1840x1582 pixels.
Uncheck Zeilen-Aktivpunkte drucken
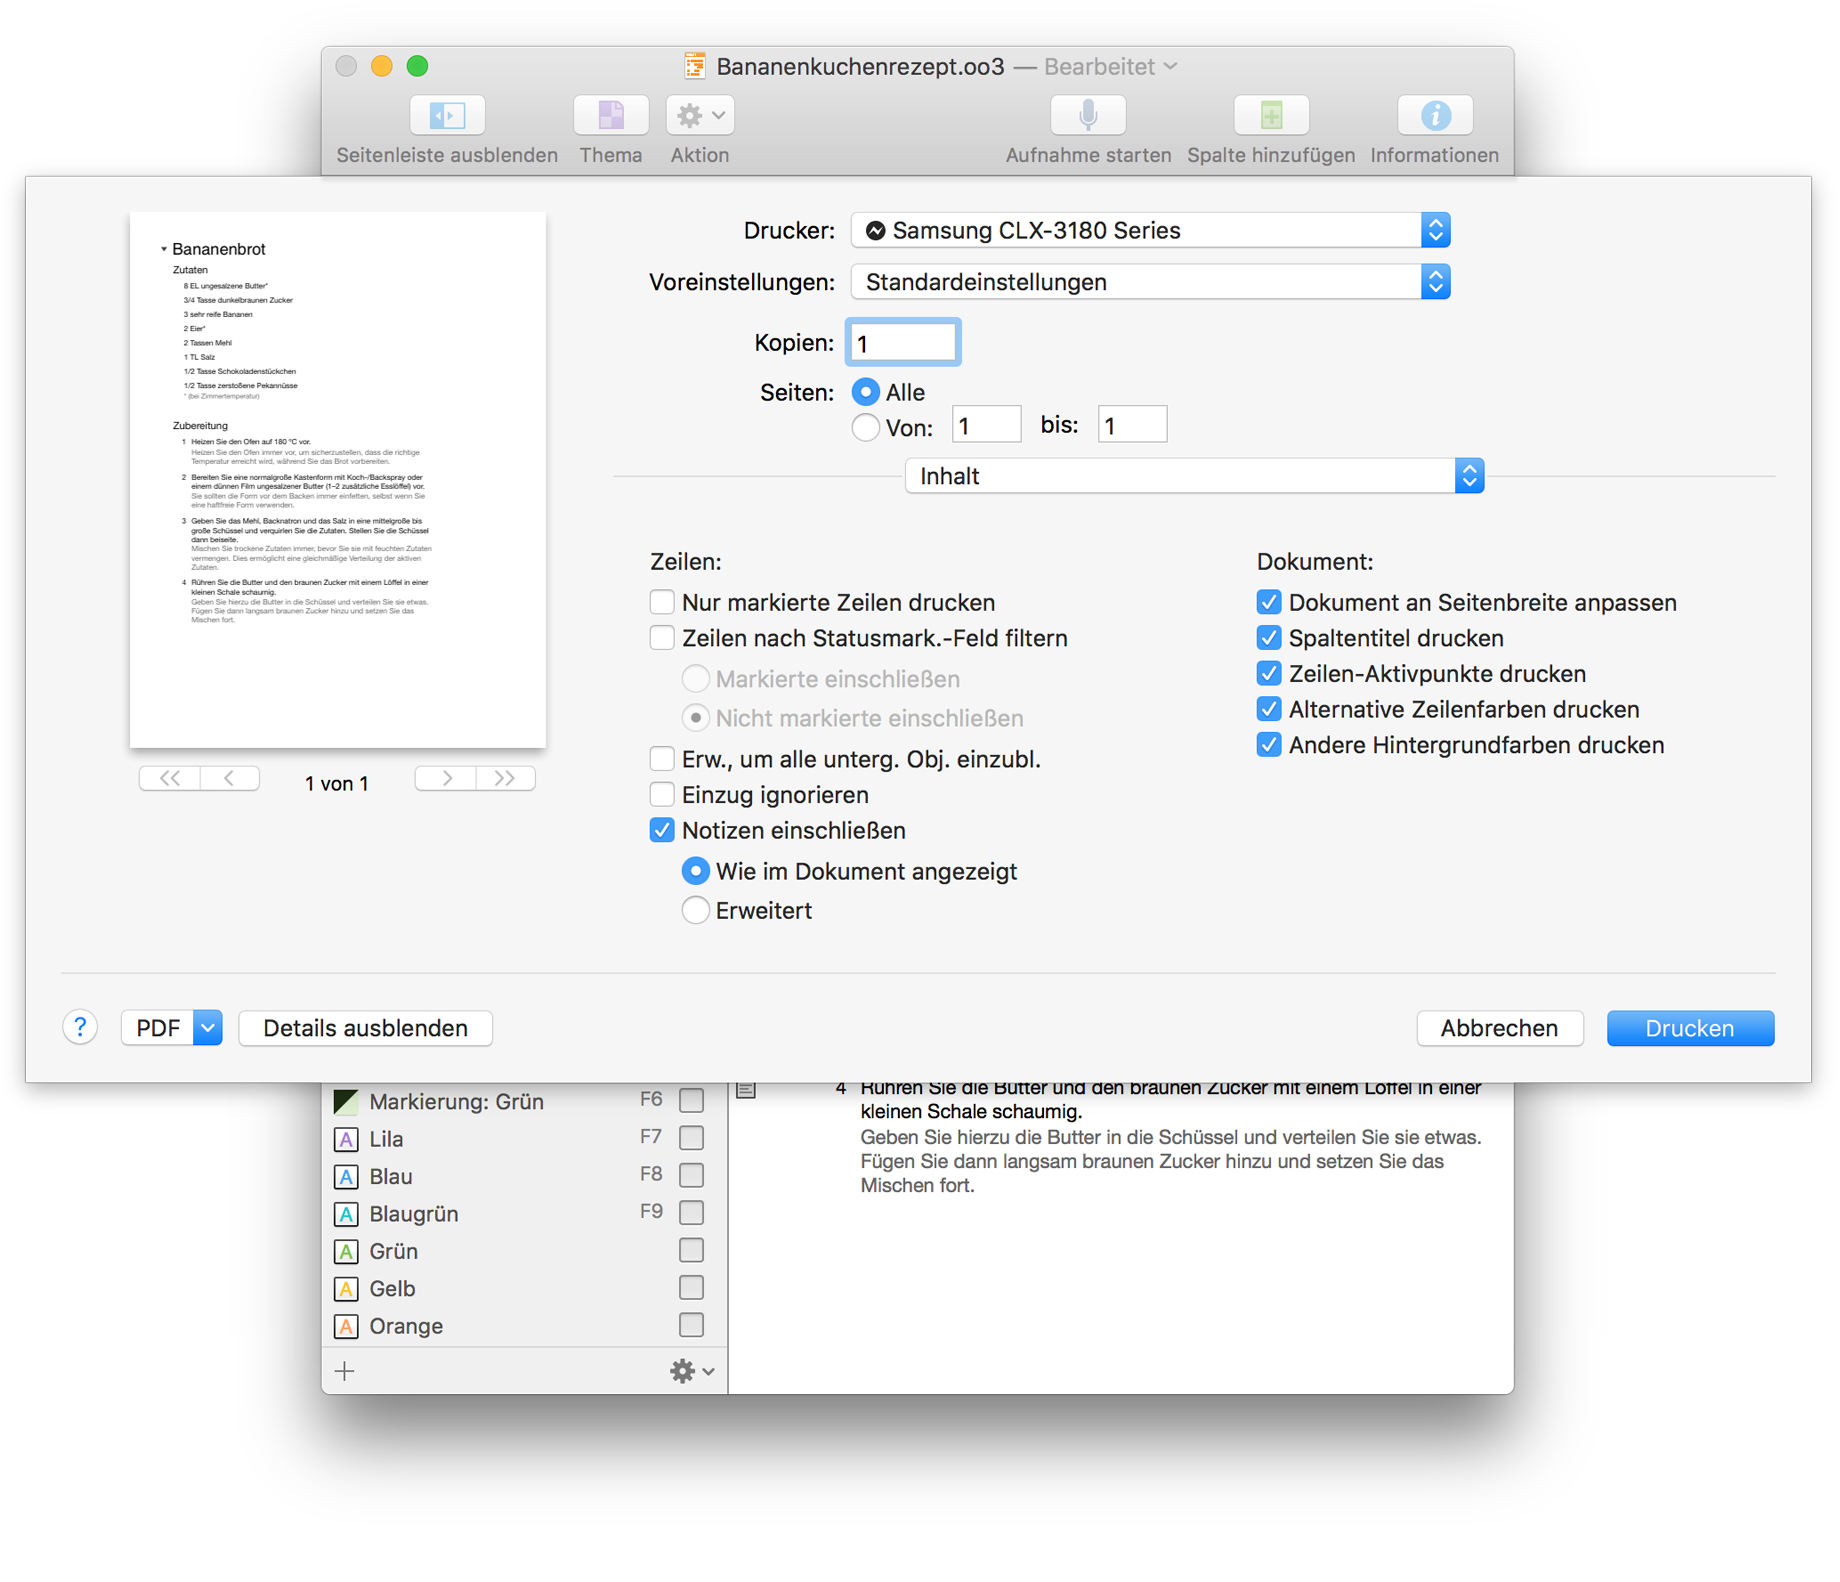tap(1269, 674)
